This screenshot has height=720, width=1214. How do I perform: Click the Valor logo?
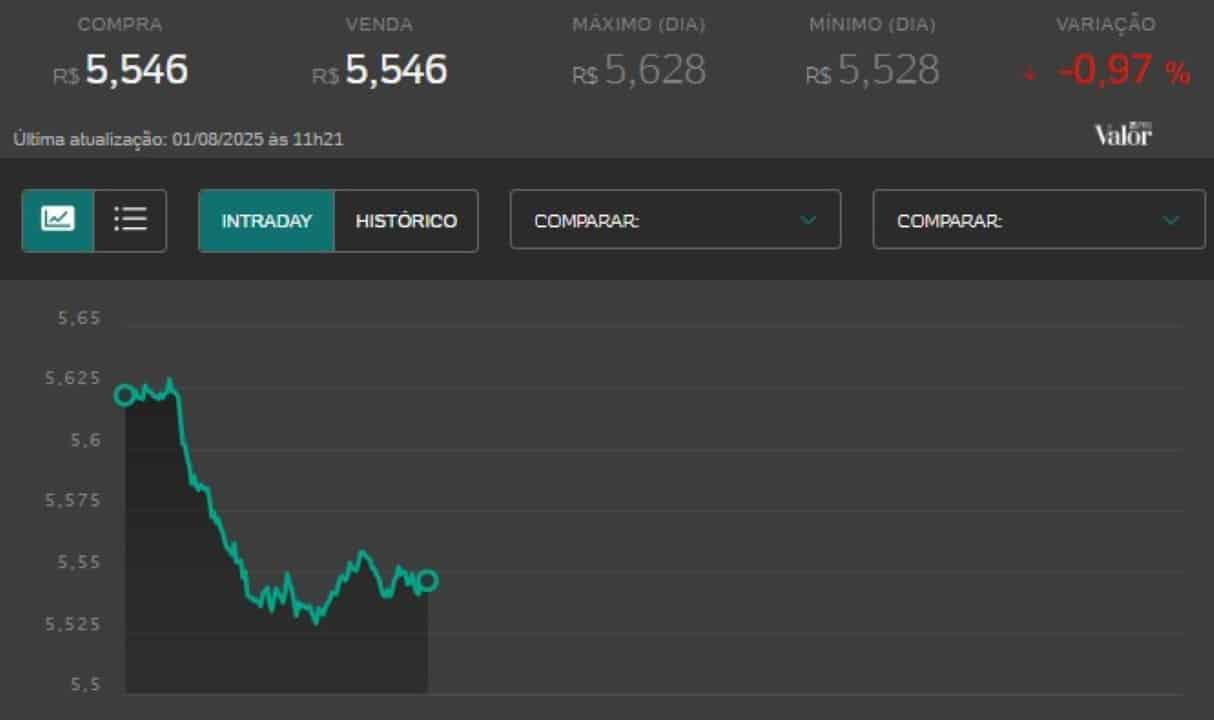(x=1123, y=135)
